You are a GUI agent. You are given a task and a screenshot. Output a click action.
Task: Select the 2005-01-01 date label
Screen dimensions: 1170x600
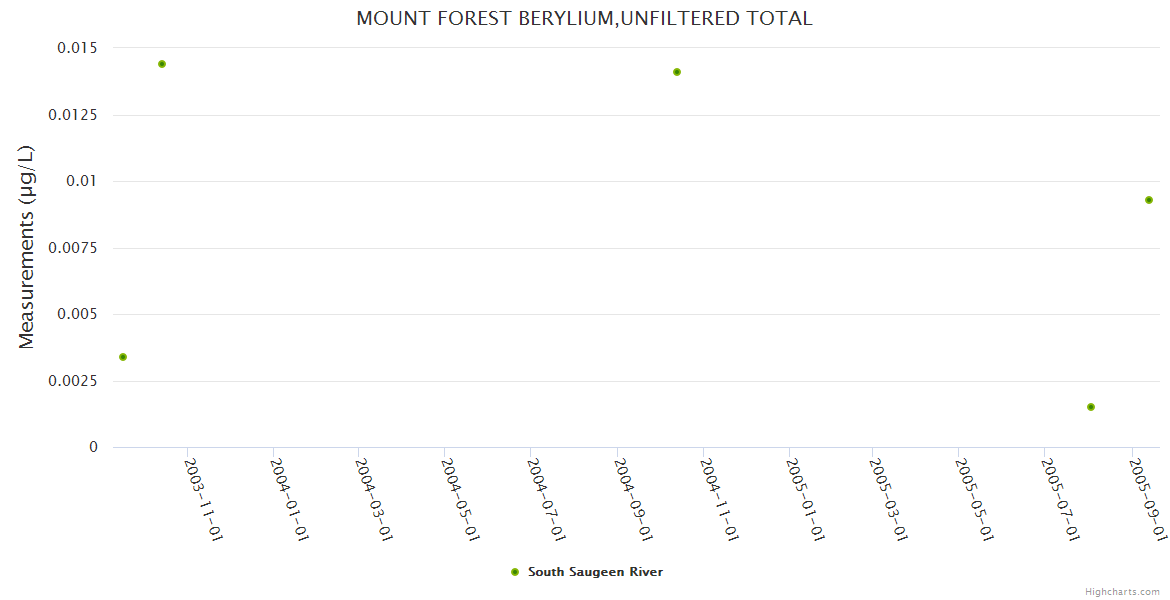pos(805,498)
